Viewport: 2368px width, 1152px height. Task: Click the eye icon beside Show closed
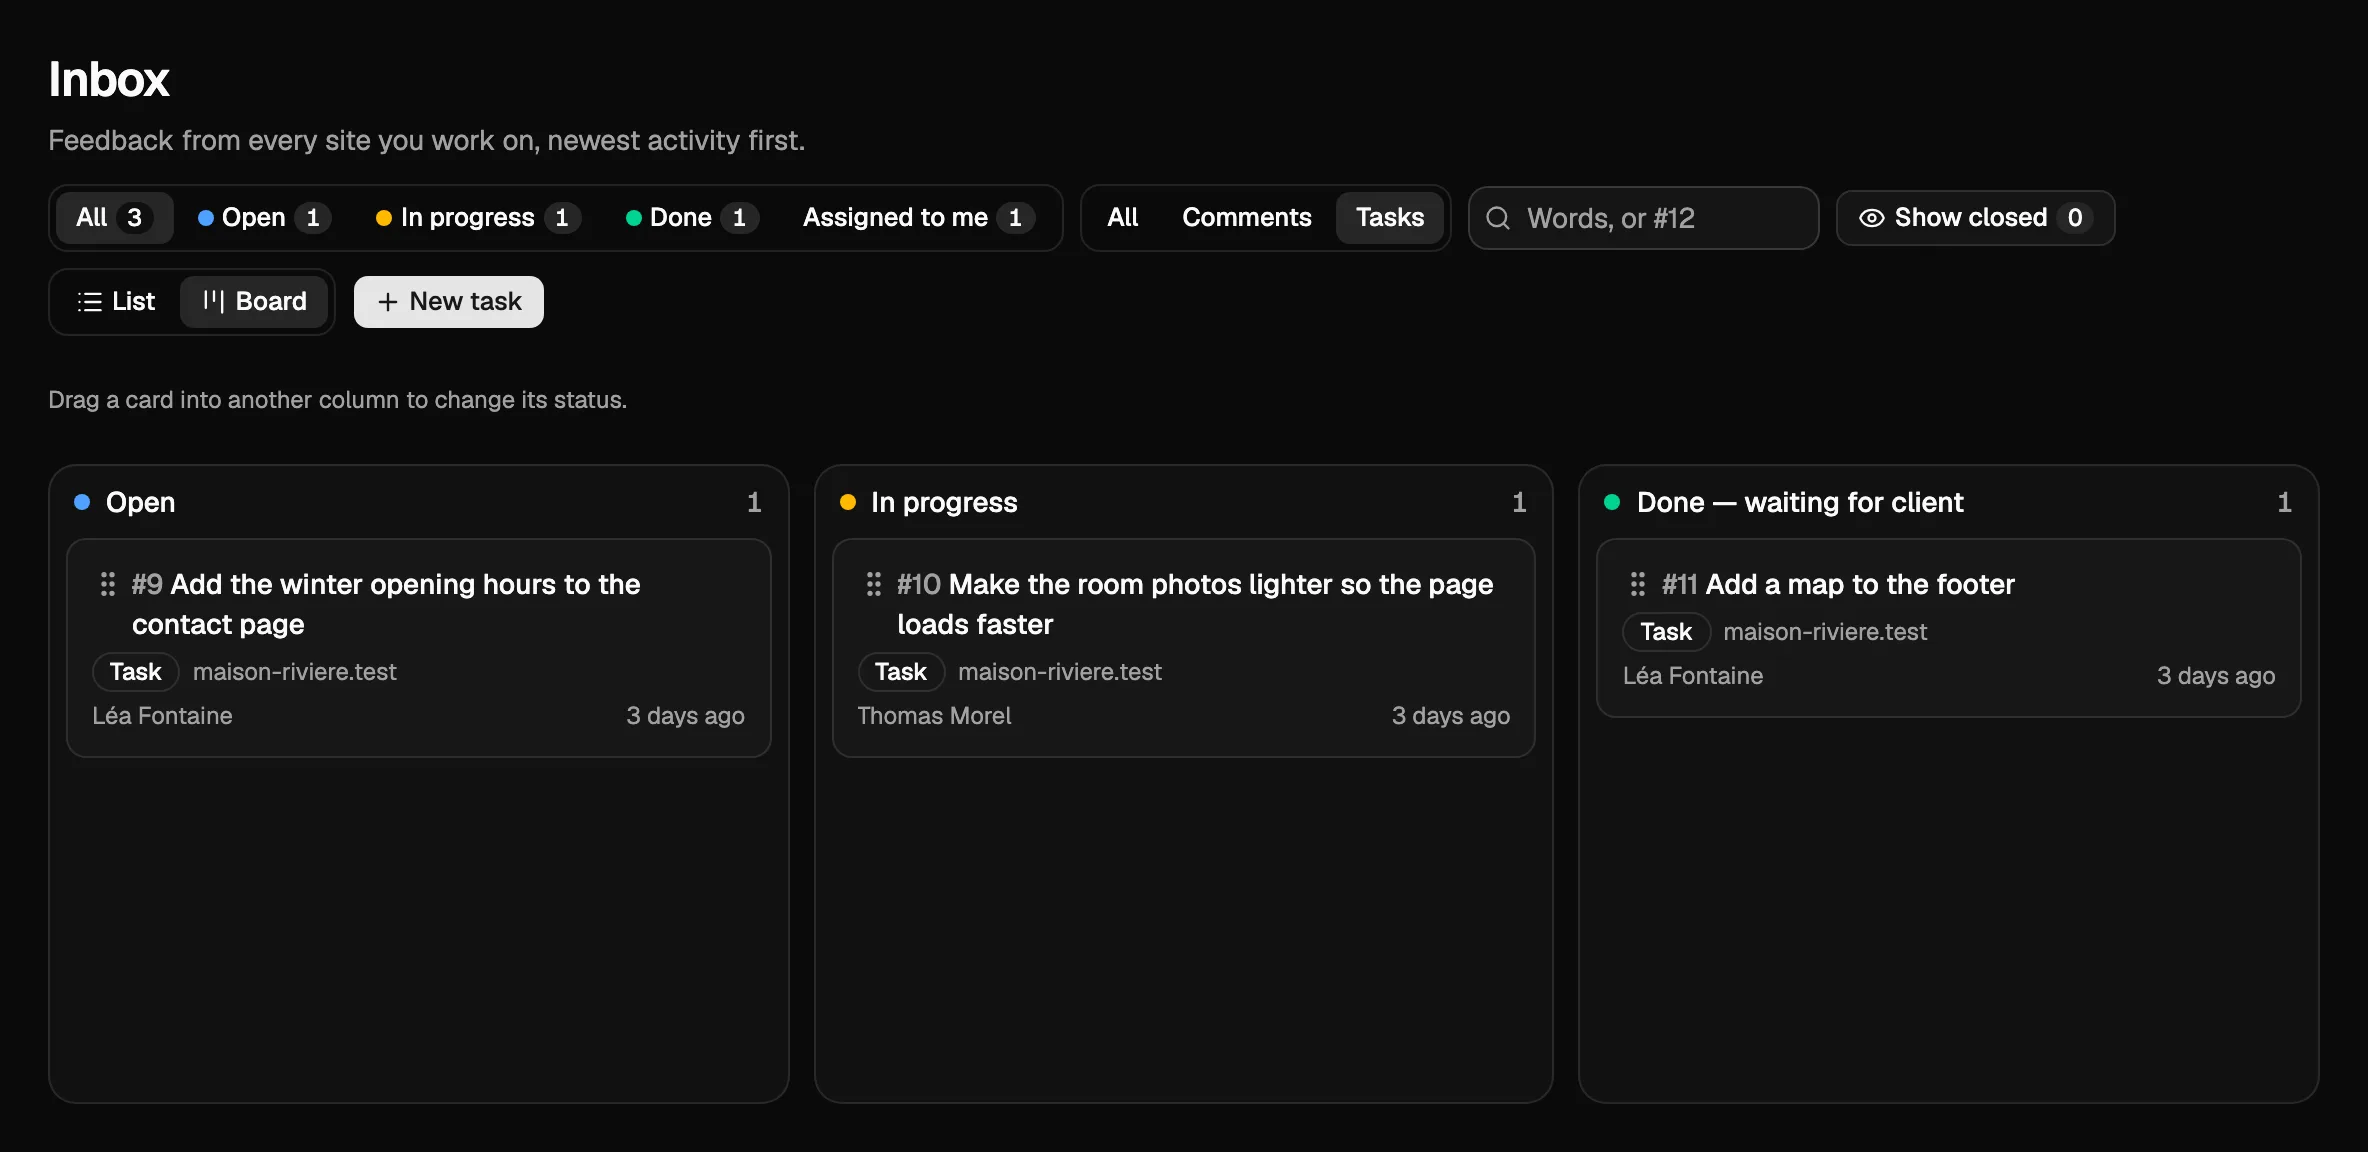pos(1871,218)
